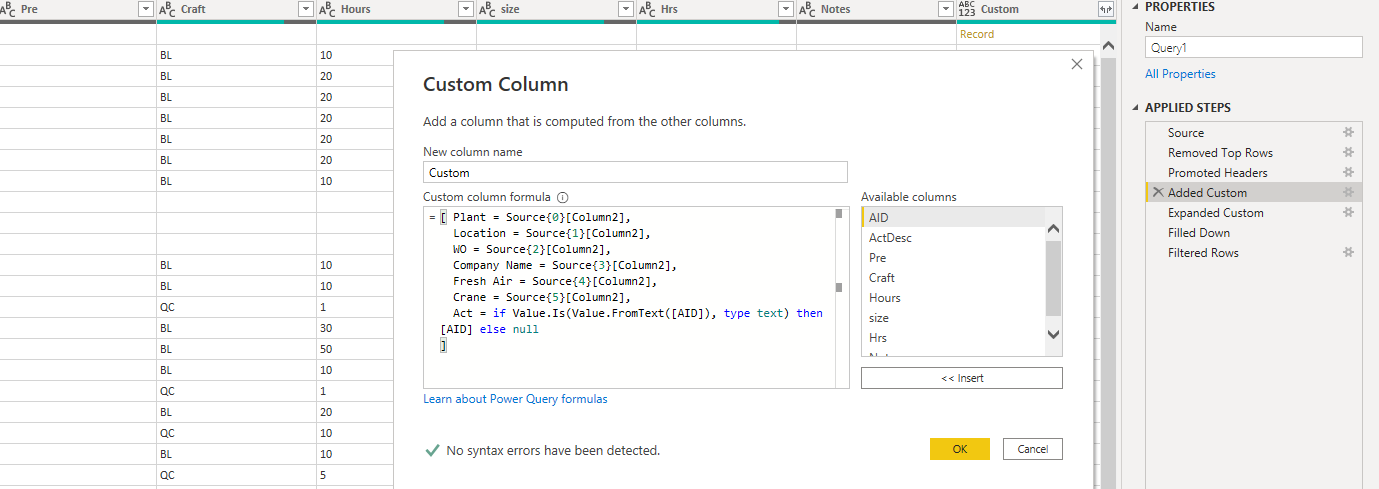Click the data table vertical scroll up arrow
Image resolution: width=1379 pixels, height=489 pixels.
click(1107, 47)
